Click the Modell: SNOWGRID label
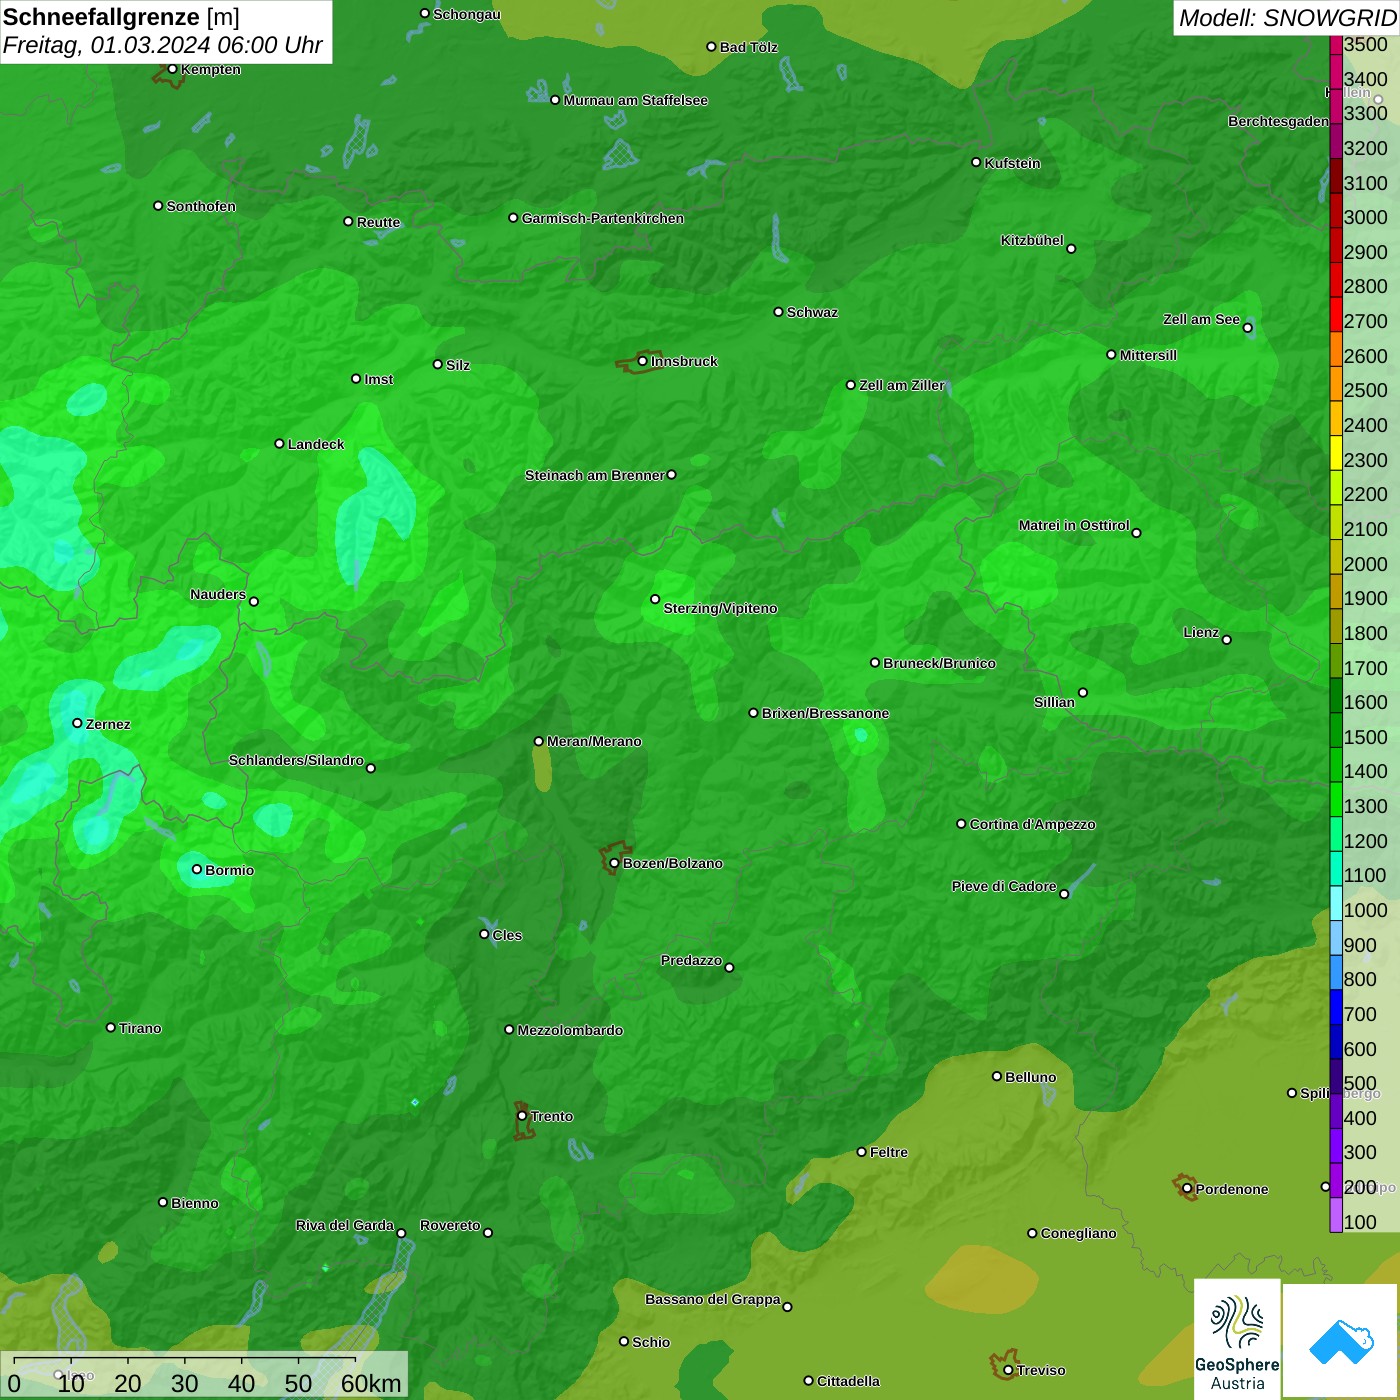 pos(1287,18)
